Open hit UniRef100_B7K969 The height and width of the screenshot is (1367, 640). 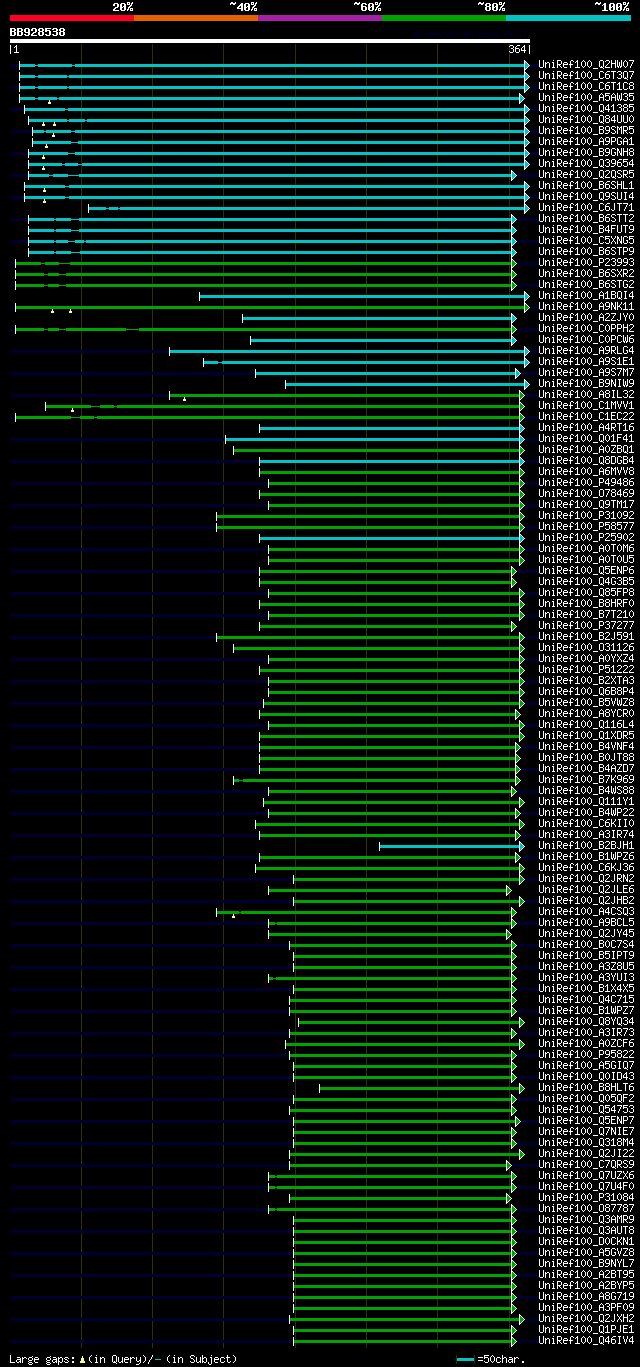(x=586, y=779)
